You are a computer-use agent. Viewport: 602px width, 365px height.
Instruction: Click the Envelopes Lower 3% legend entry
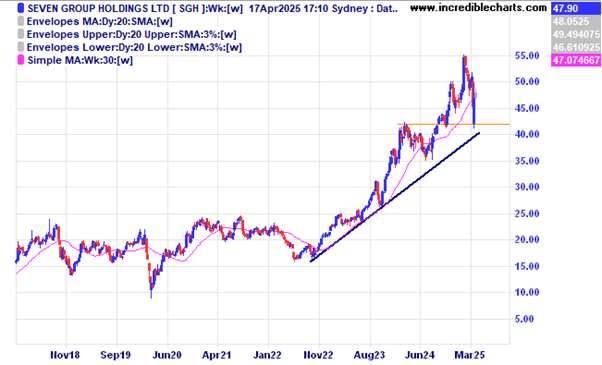coord(134,48)
